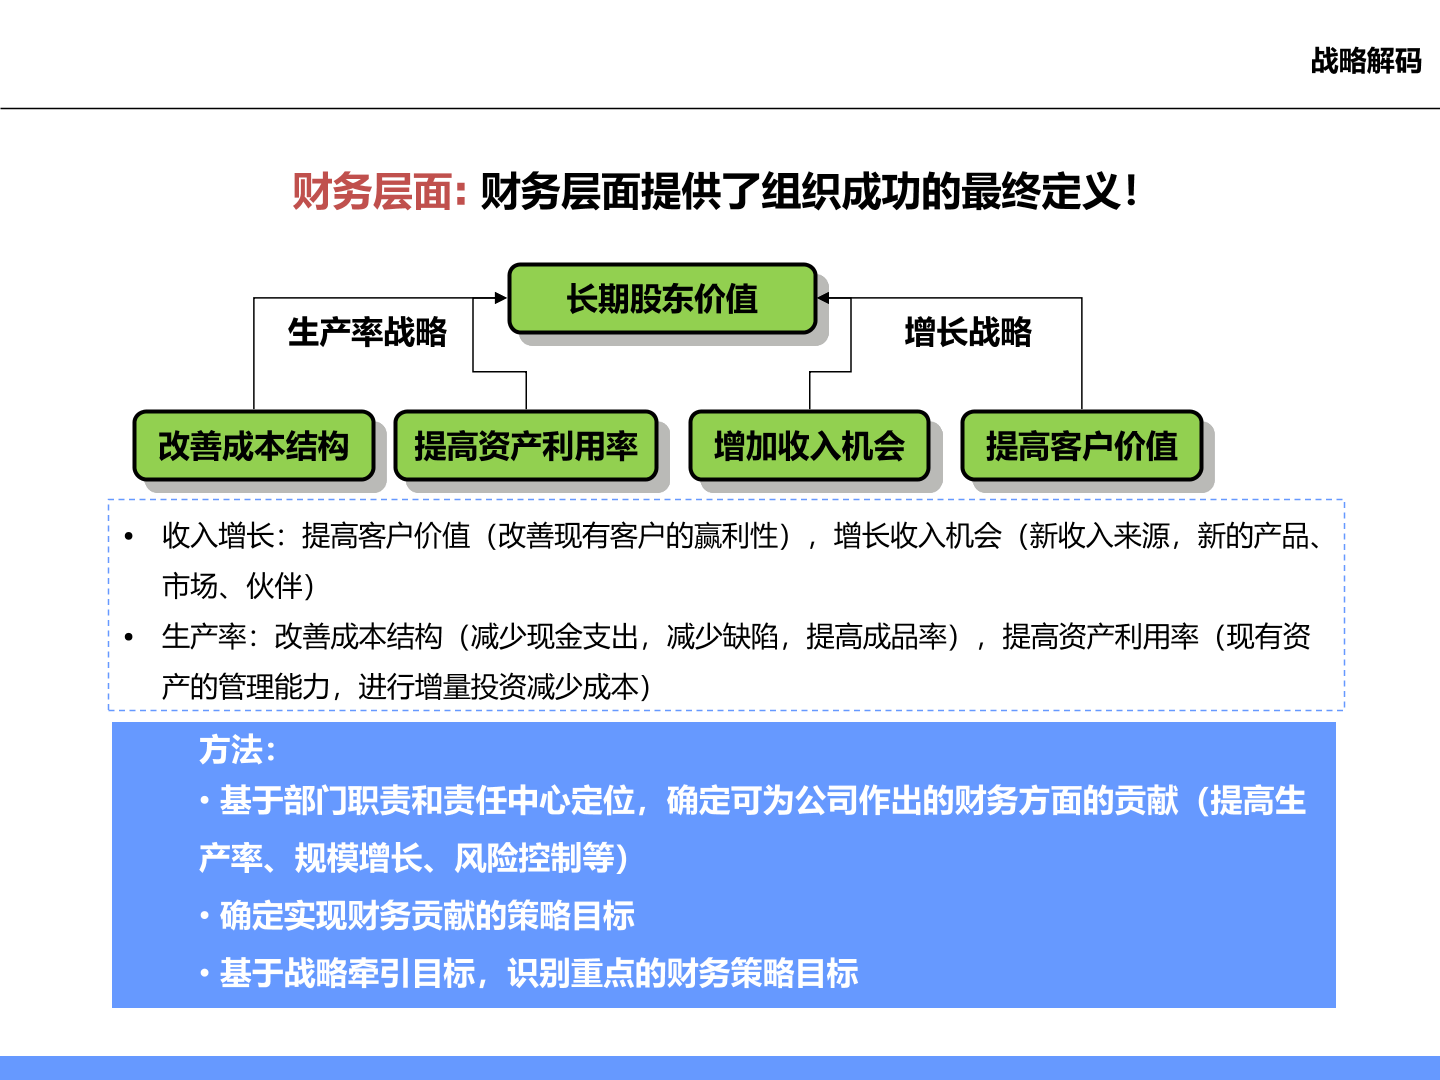Click the 战略解码 header text
This screenshot has height=1080, width=1440.
1366,61
